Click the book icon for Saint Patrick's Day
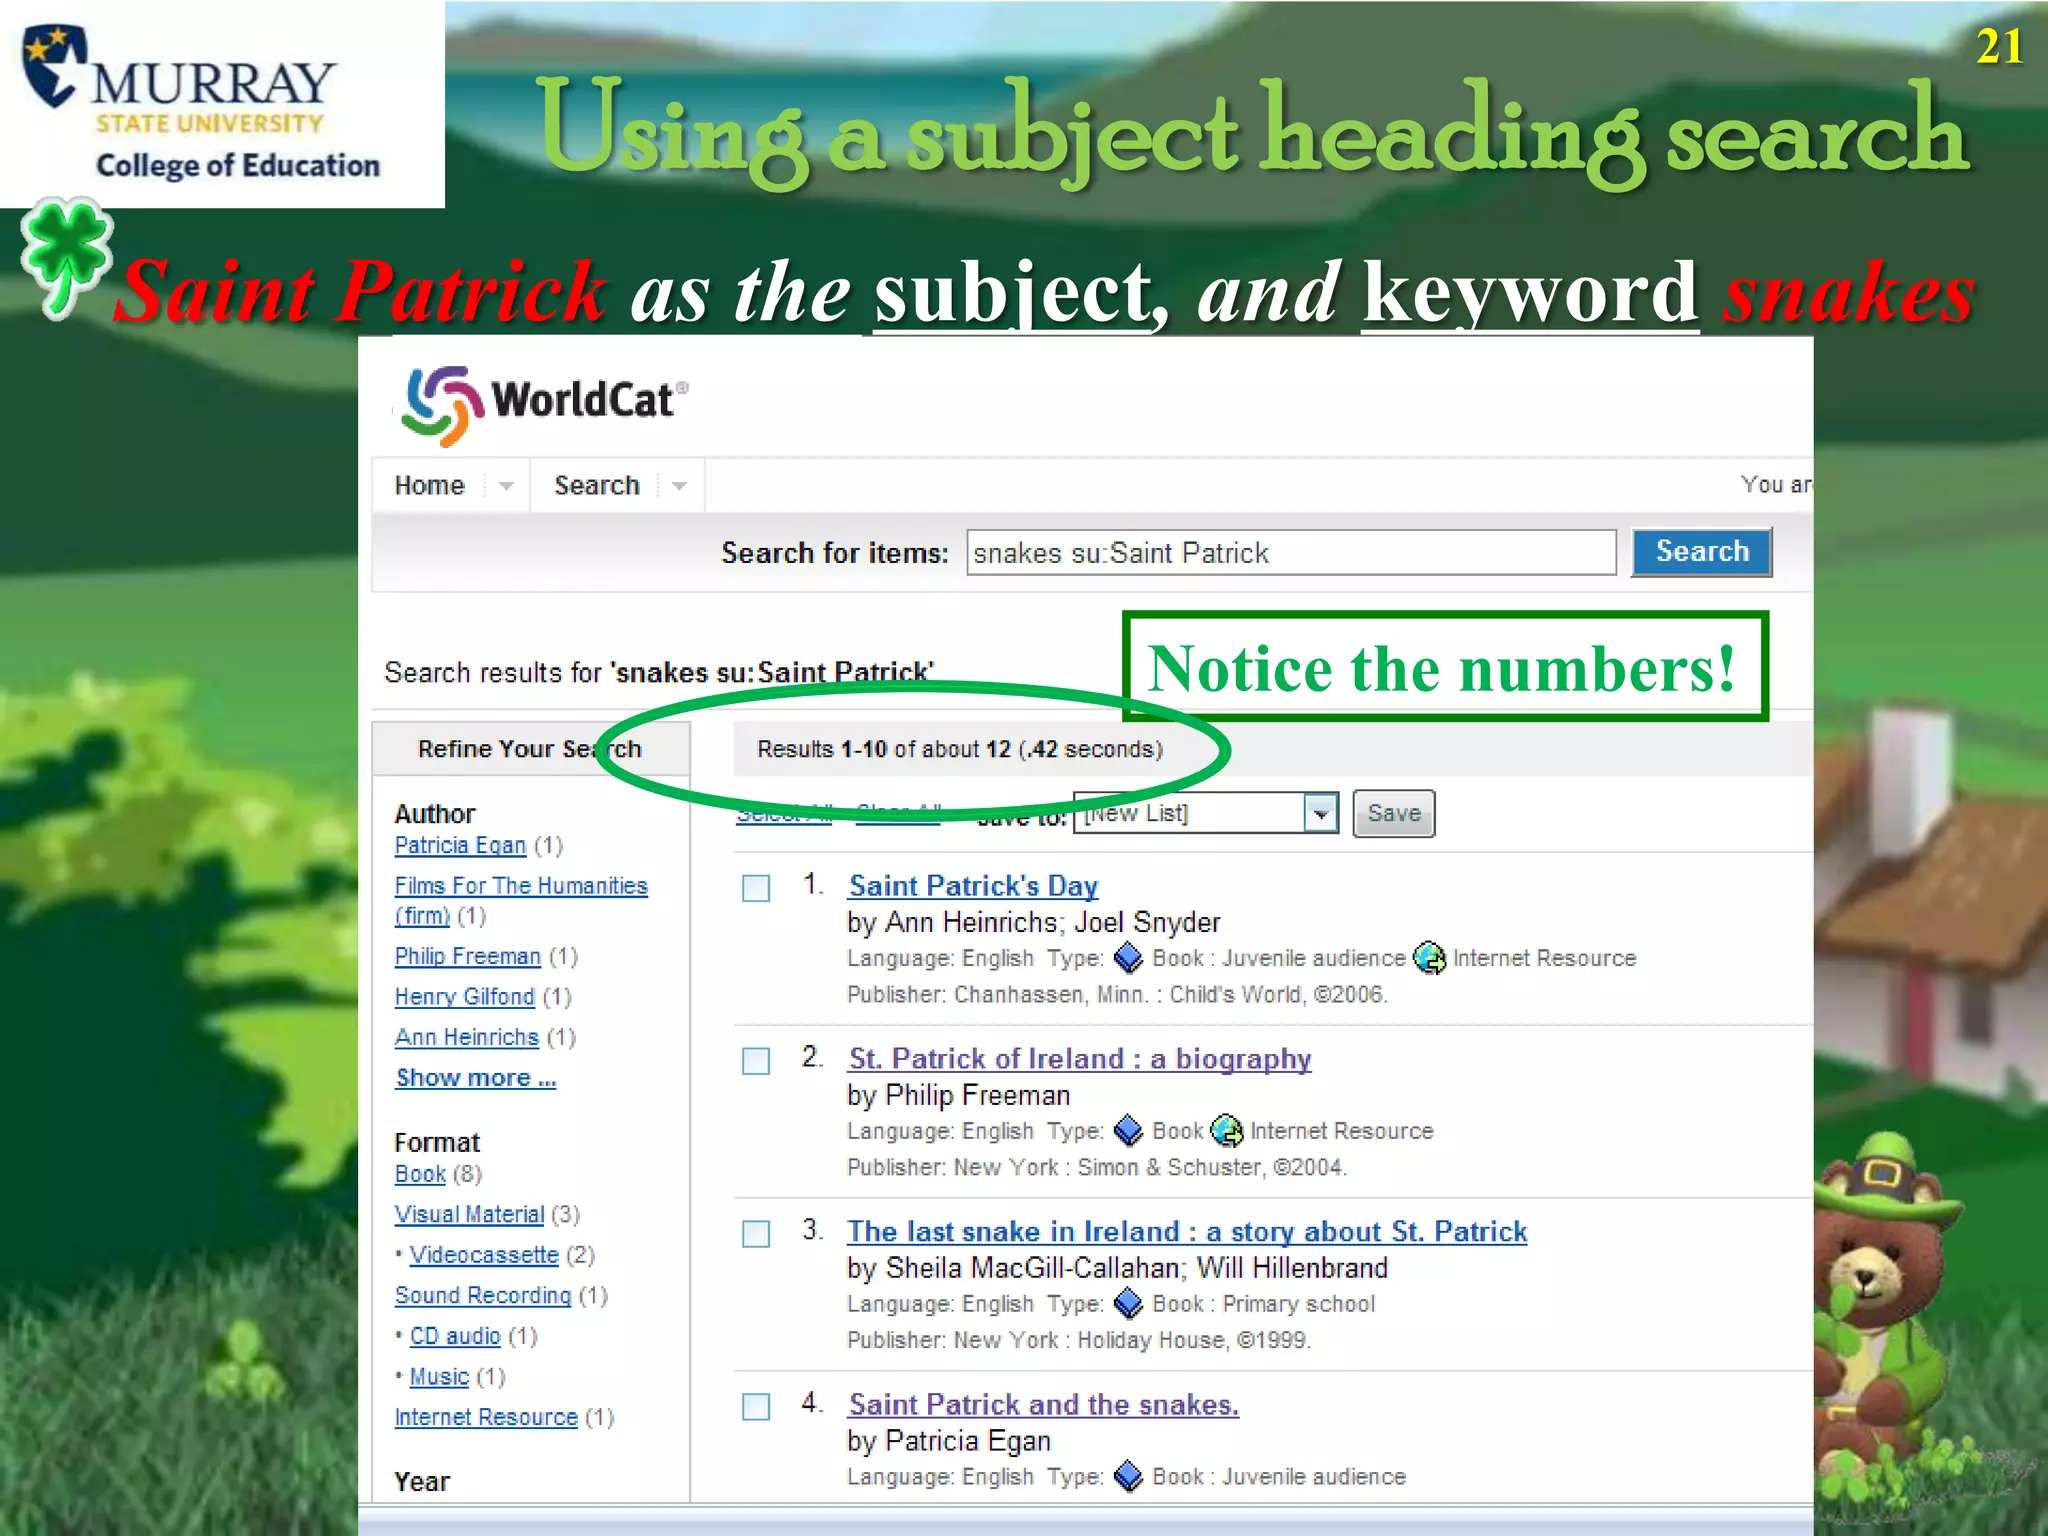The width and height of the screenshot is (2048, 1536). point(1128,958)
